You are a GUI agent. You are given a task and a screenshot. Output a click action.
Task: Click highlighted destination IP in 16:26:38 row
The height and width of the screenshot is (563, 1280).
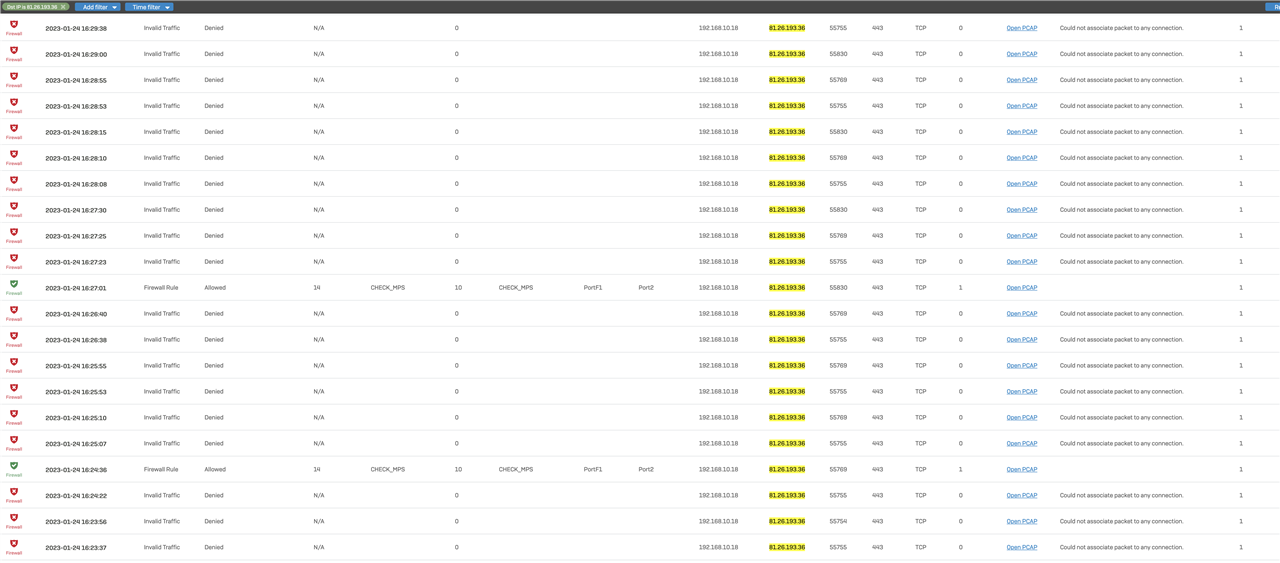point(787,340)
